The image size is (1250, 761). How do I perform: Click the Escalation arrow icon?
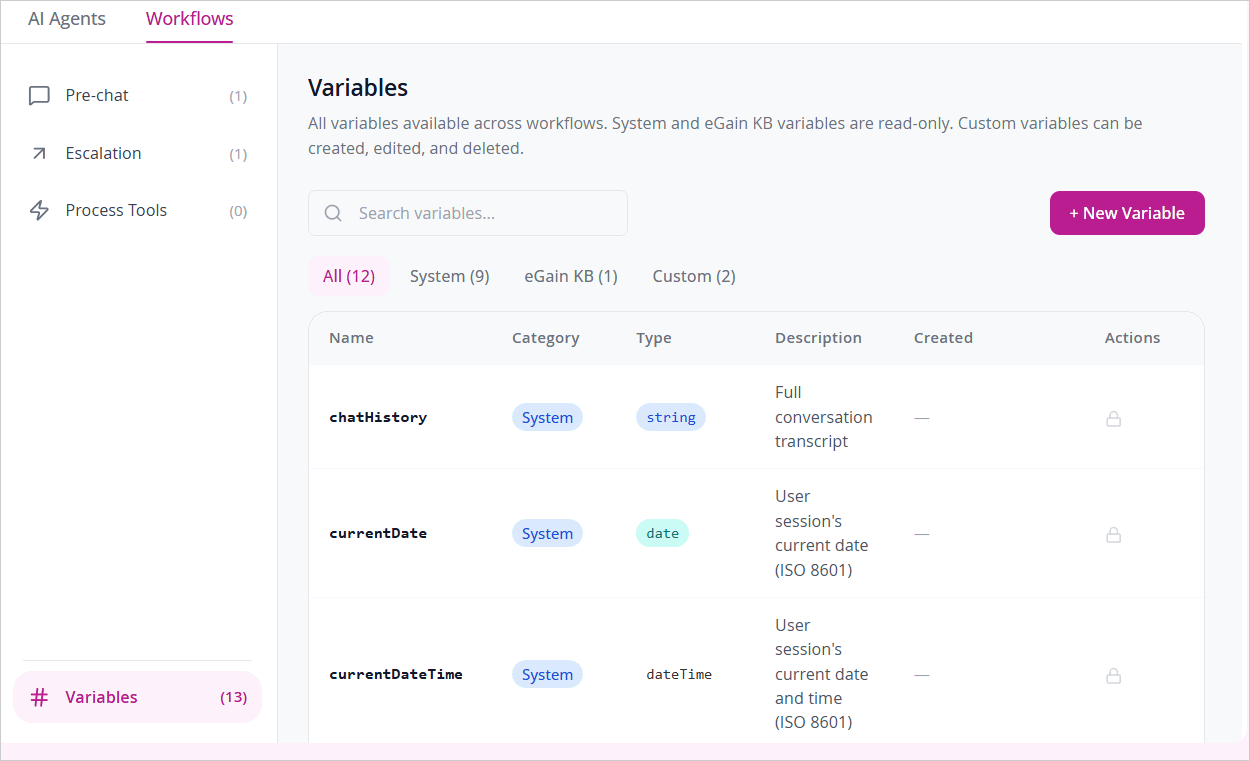39,153
